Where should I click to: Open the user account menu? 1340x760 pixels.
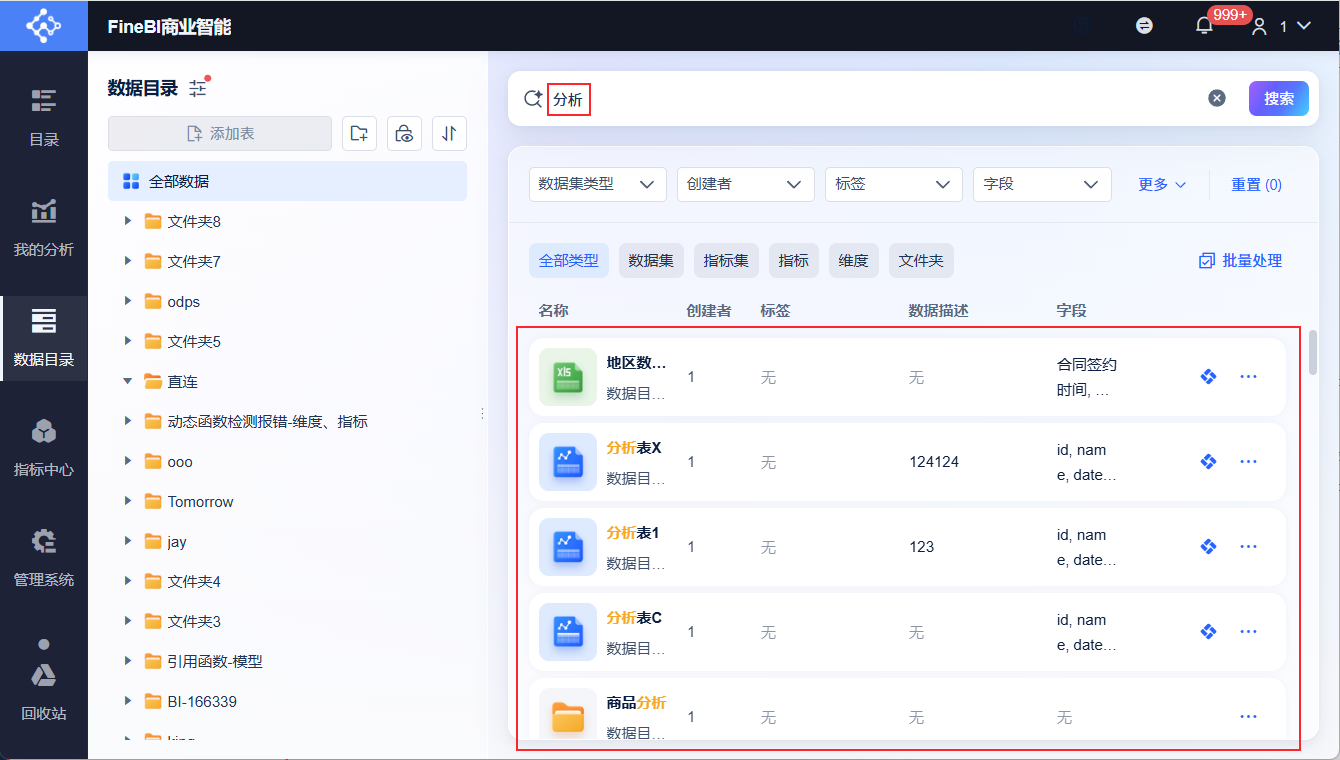1281,26
